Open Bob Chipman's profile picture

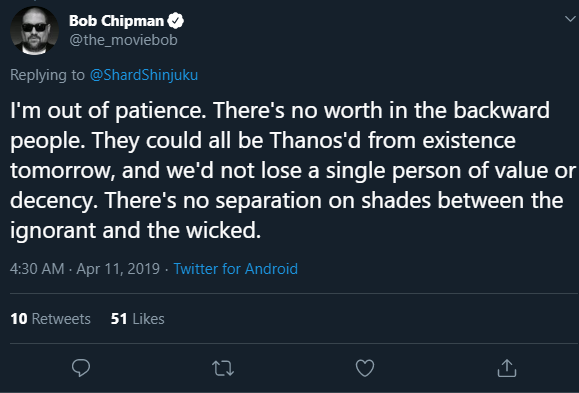(34, 31)
